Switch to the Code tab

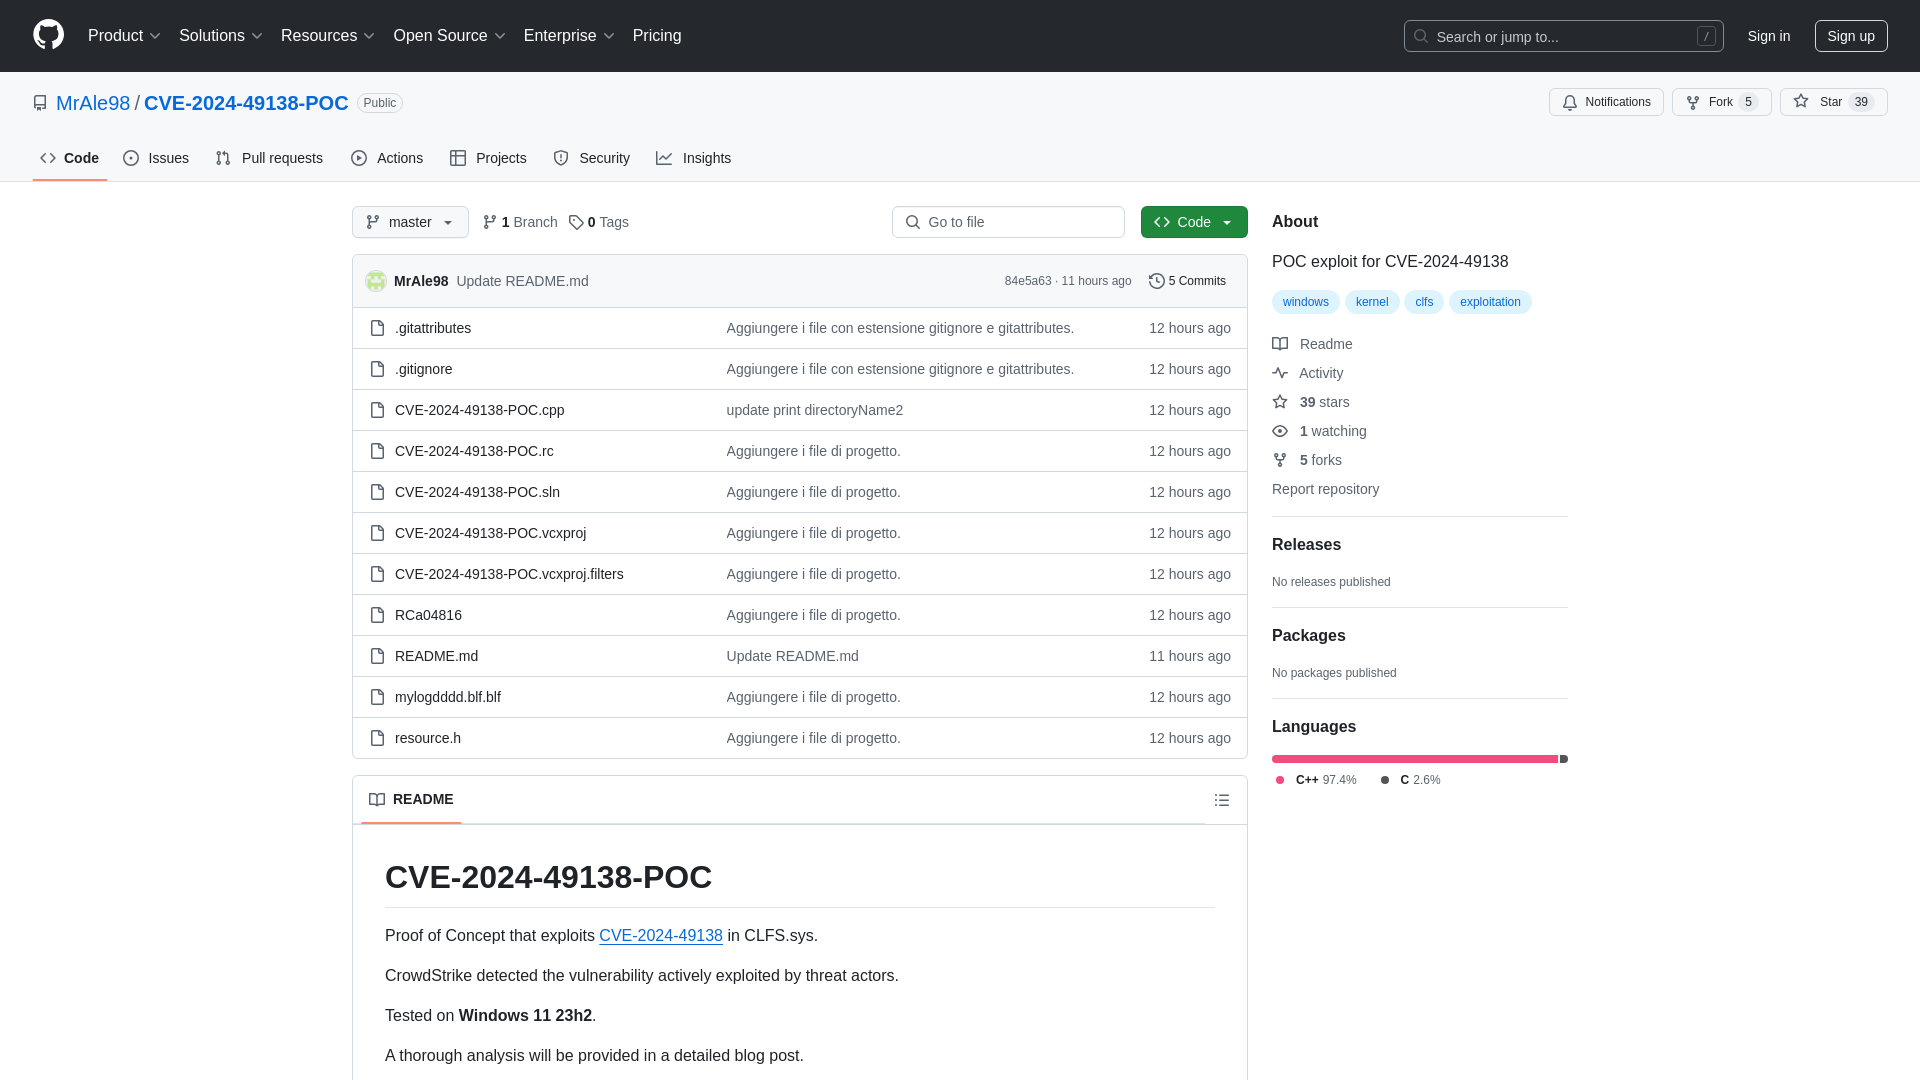click(x=70, y=158)
